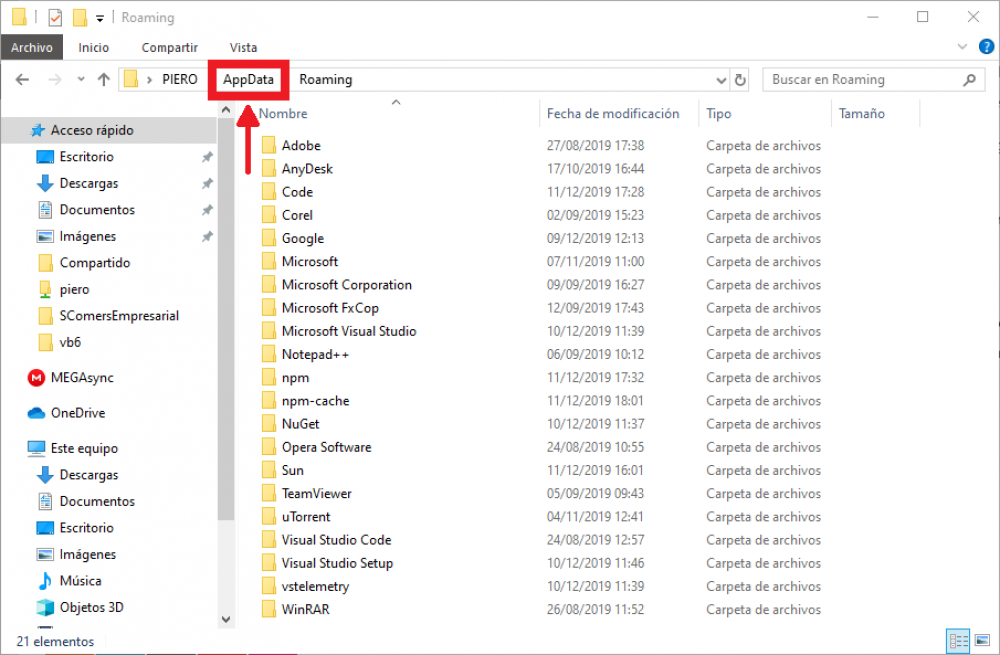The height and width of the screenshot is (655, 1000).
Task: Click the NuGet folder icon
Action: tap(269, 423)
